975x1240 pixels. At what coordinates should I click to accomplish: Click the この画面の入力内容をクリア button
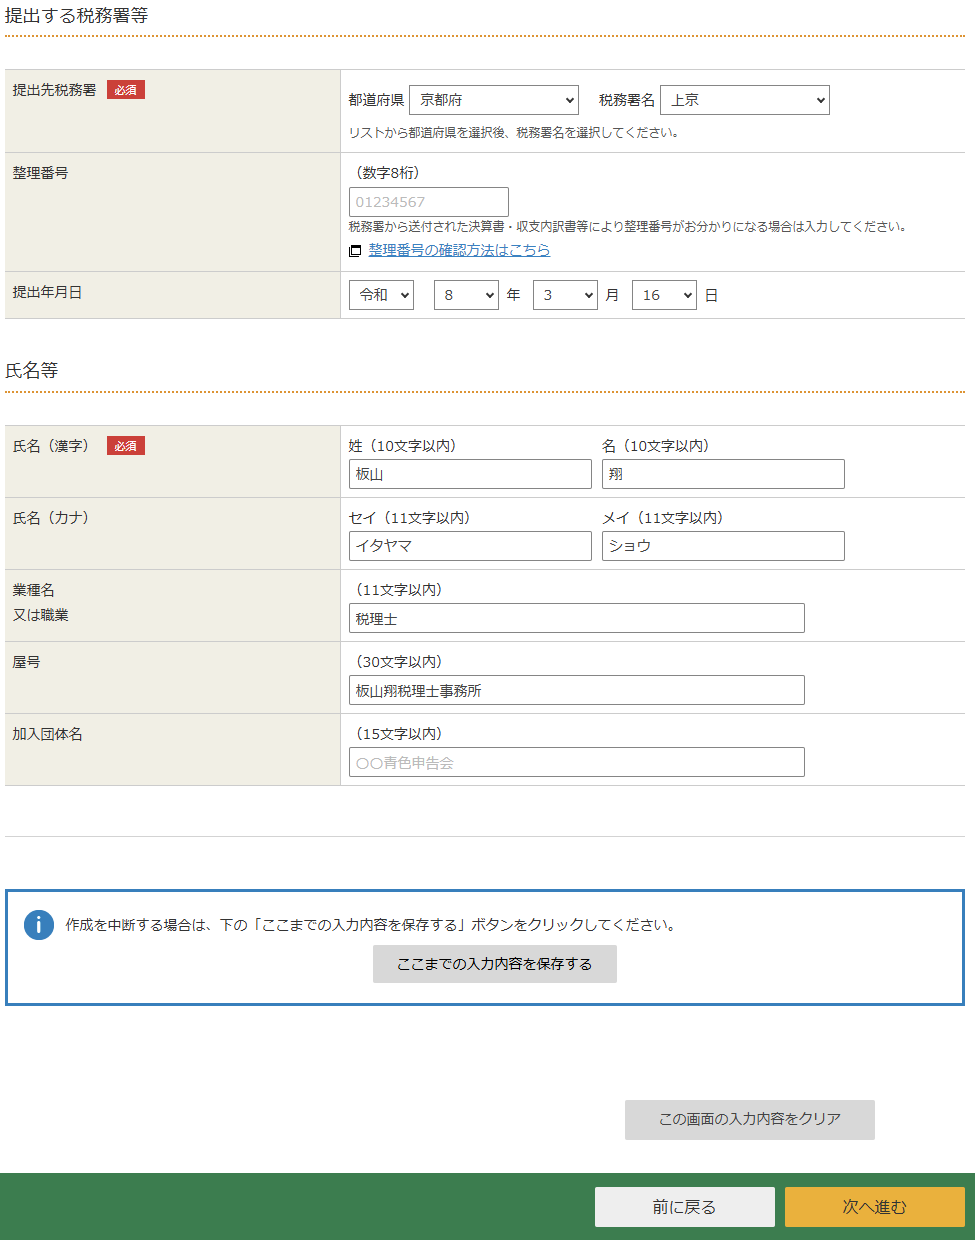coord(749,1119)
